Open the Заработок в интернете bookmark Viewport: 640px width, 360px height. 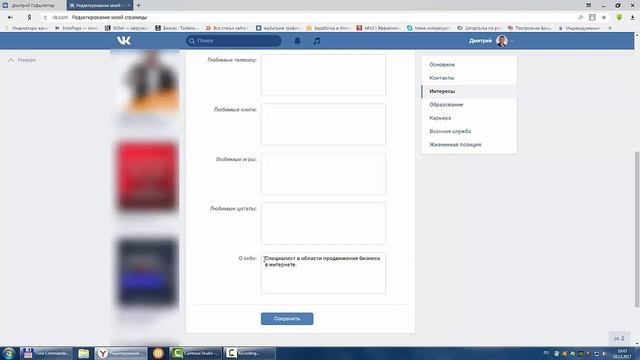click(x=328, y=28)
